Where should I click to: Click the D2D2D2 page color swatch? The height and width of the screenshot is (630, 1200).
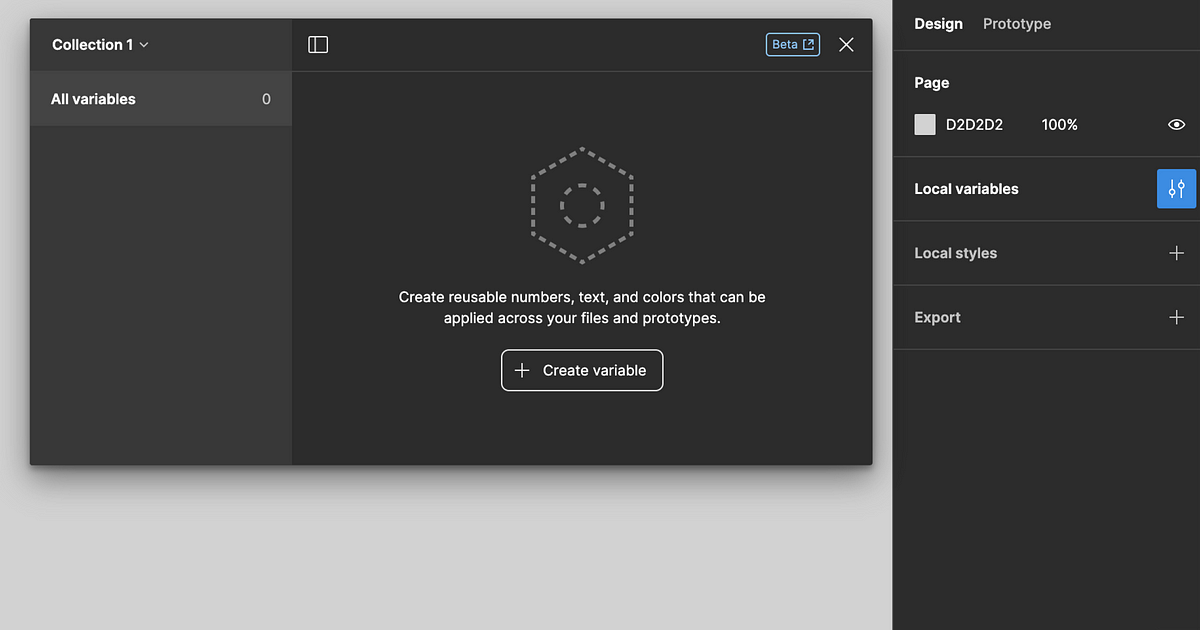point(924,124)
